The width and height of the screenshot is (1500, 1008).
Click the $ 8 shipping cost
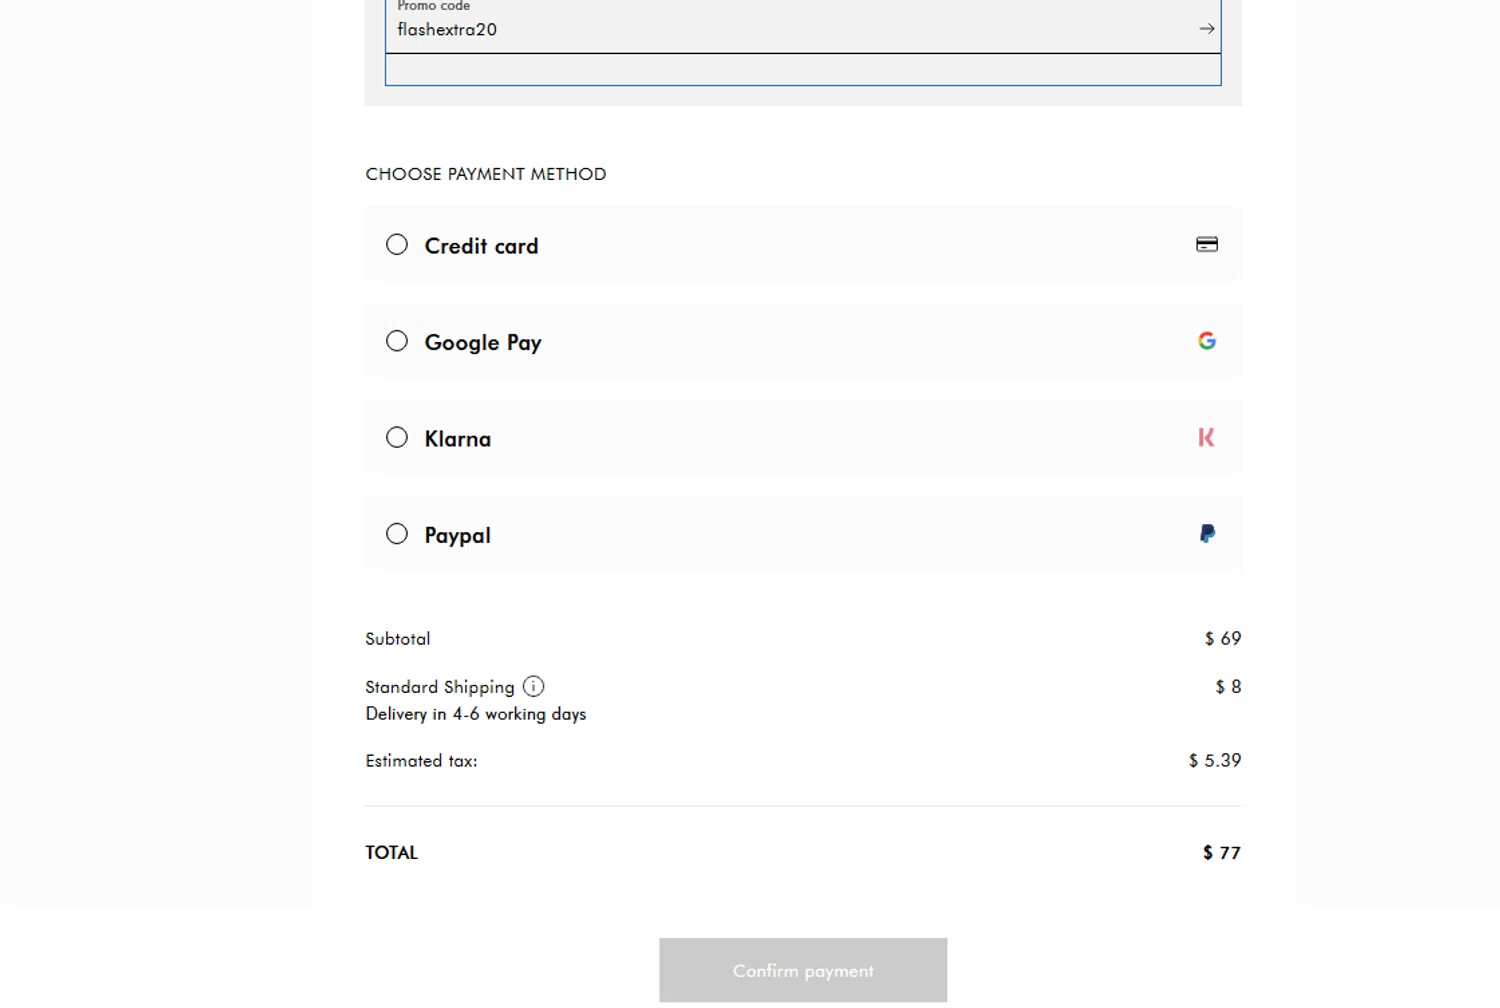pyautogui.click(x=1228, y=687)
